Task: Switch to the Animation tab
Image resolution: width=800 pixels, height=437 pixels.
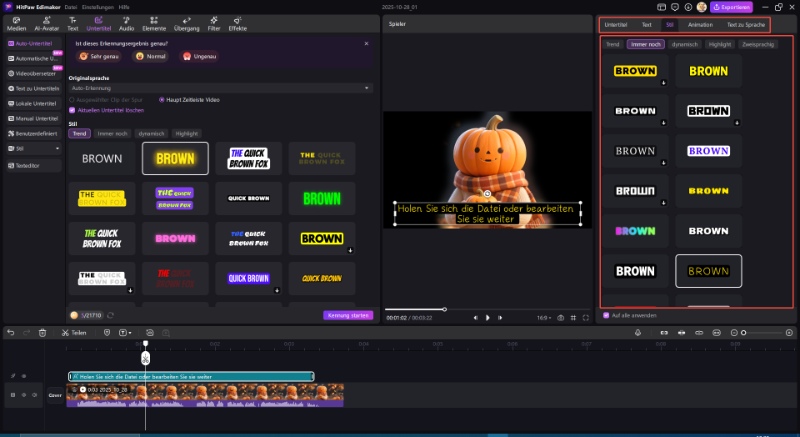Action: pos(700,23)
